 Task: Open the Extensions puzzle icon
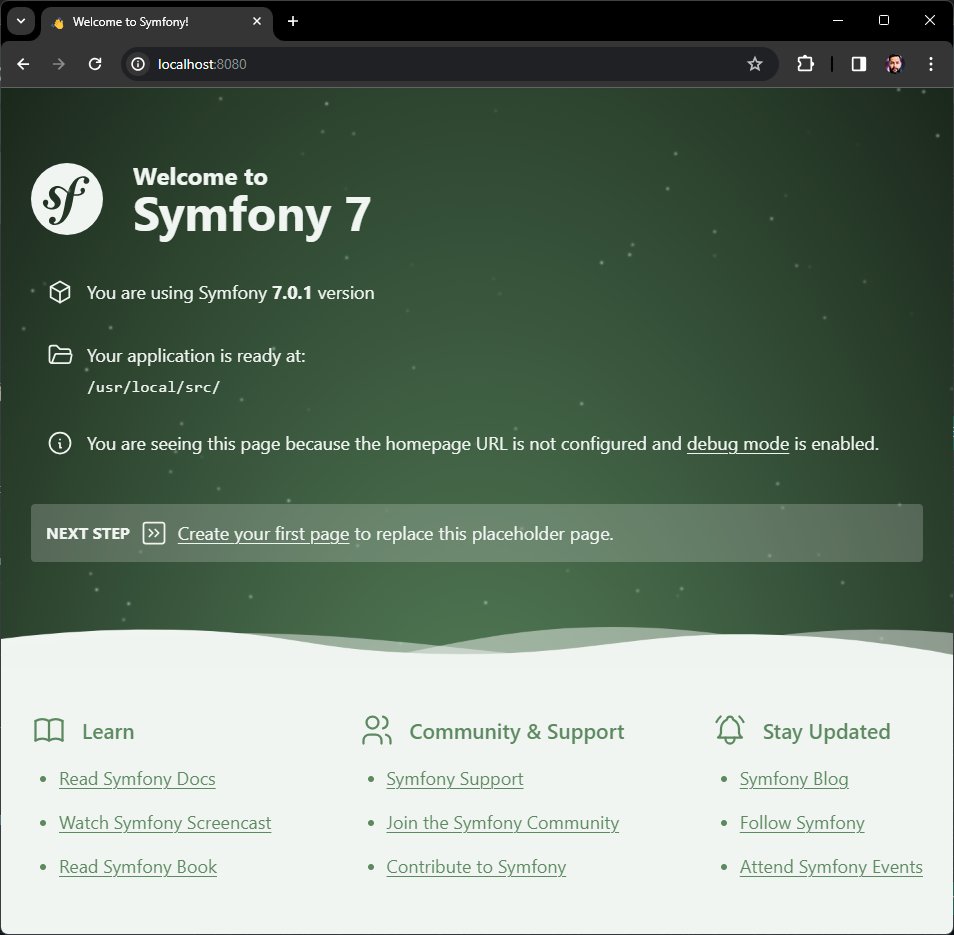tap(805, 64)
